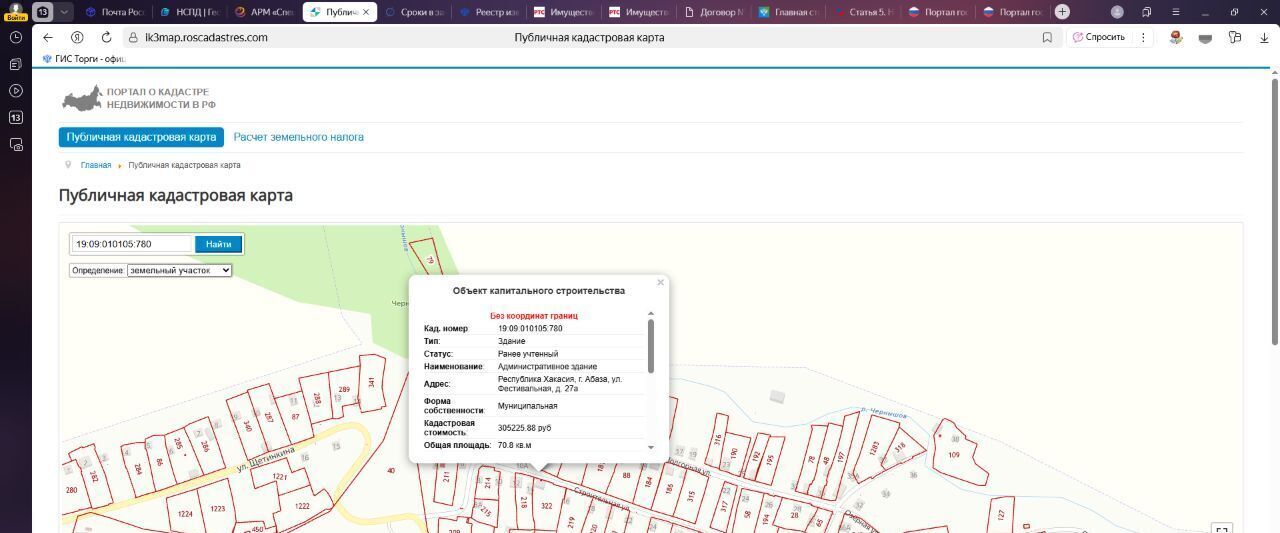Reload the current page

[106, 37]
